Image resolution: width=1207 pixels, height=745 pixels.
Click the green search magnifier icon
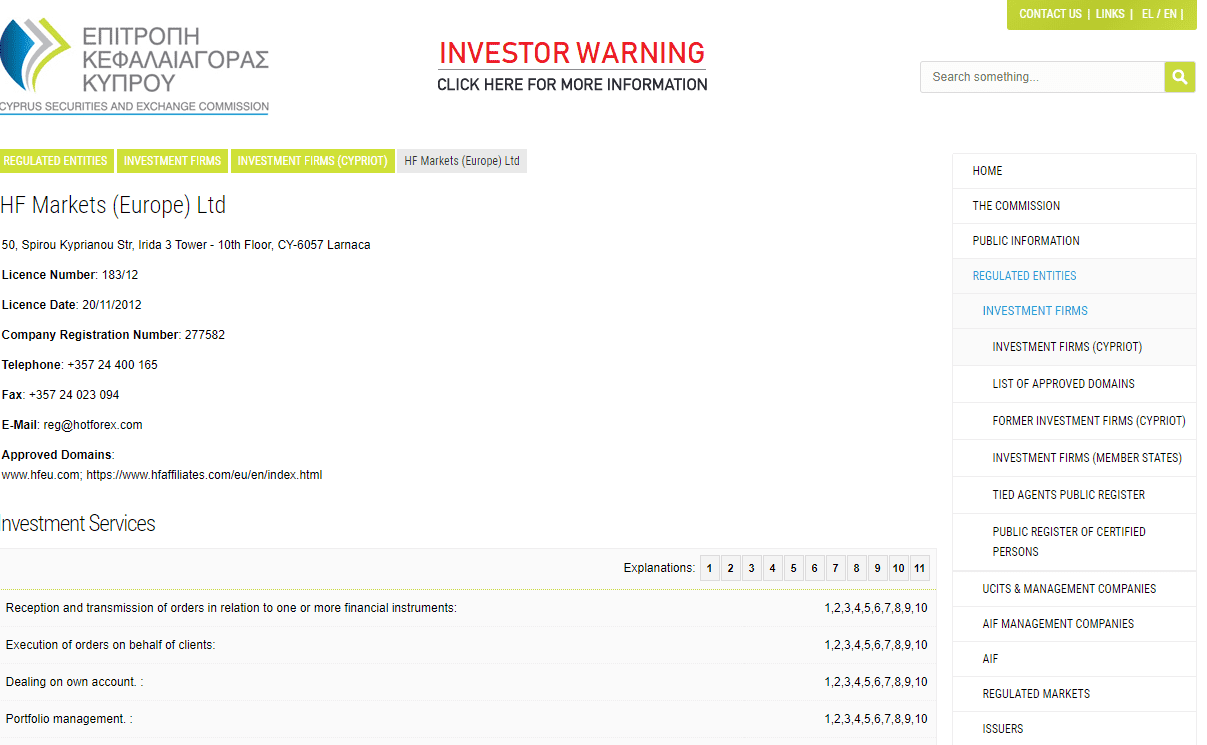(x=1179, y=77)
